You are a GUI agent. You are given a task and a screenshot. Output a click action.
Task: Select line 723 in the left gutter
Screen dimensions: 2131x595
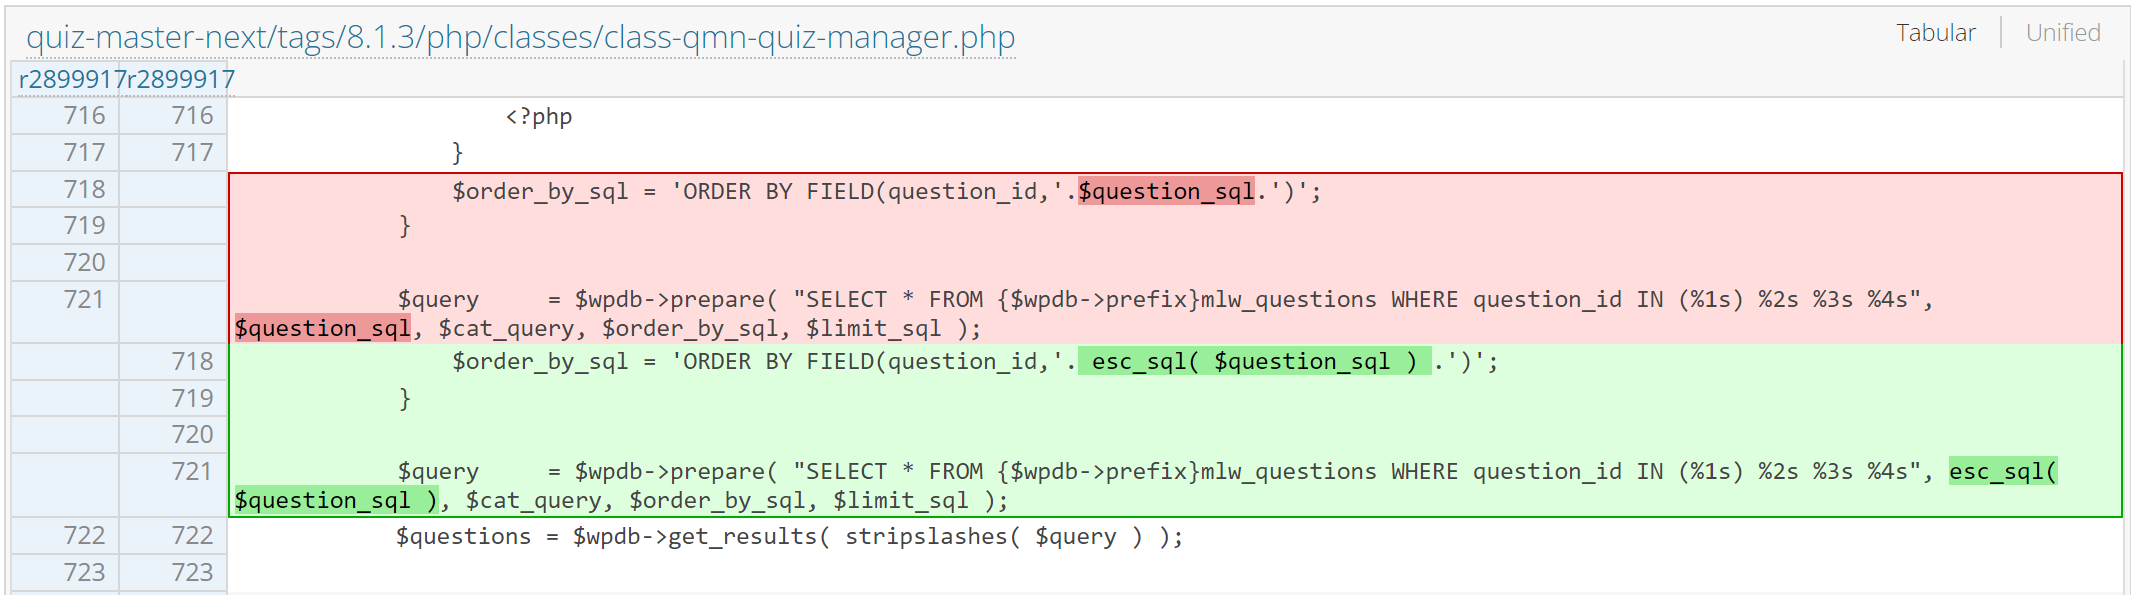[x=85, y=572]
